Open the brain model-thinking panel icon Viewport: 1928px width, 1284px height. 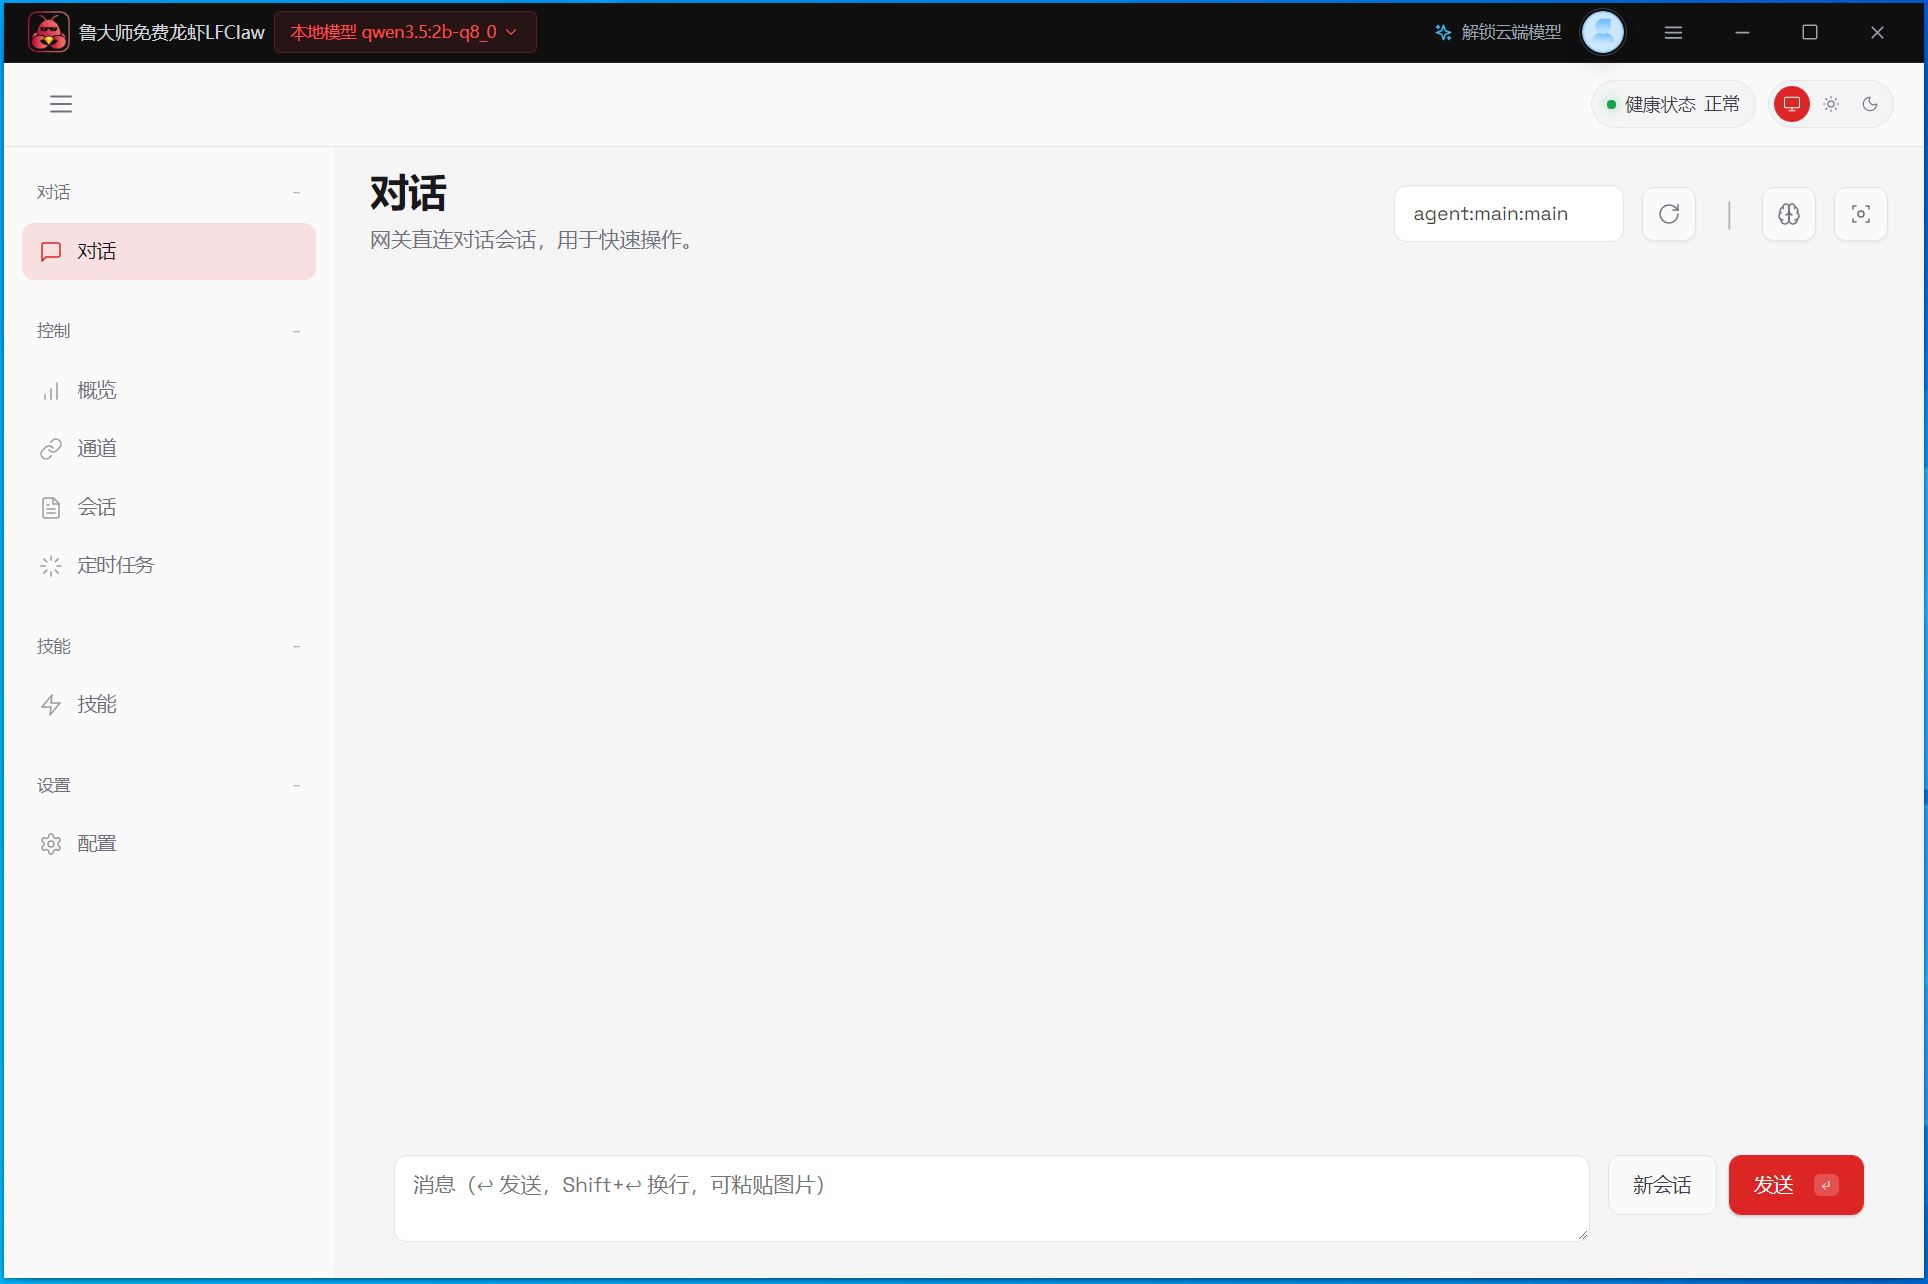coord(1789,213)
